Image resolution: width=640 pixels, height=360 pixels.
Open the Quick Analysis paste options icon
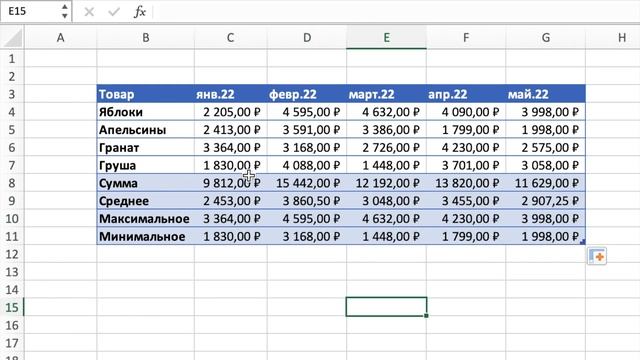597,256
